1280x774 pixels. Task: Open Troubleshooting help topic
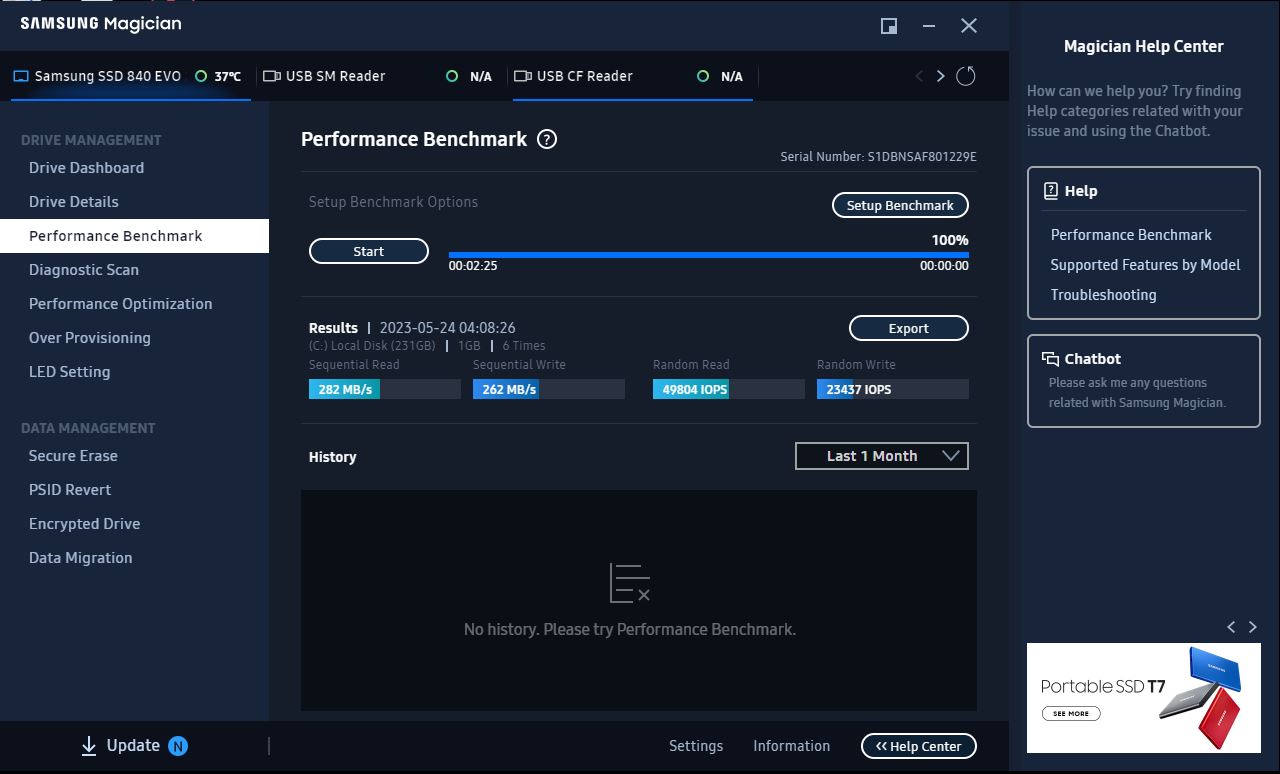(1103, 295)
